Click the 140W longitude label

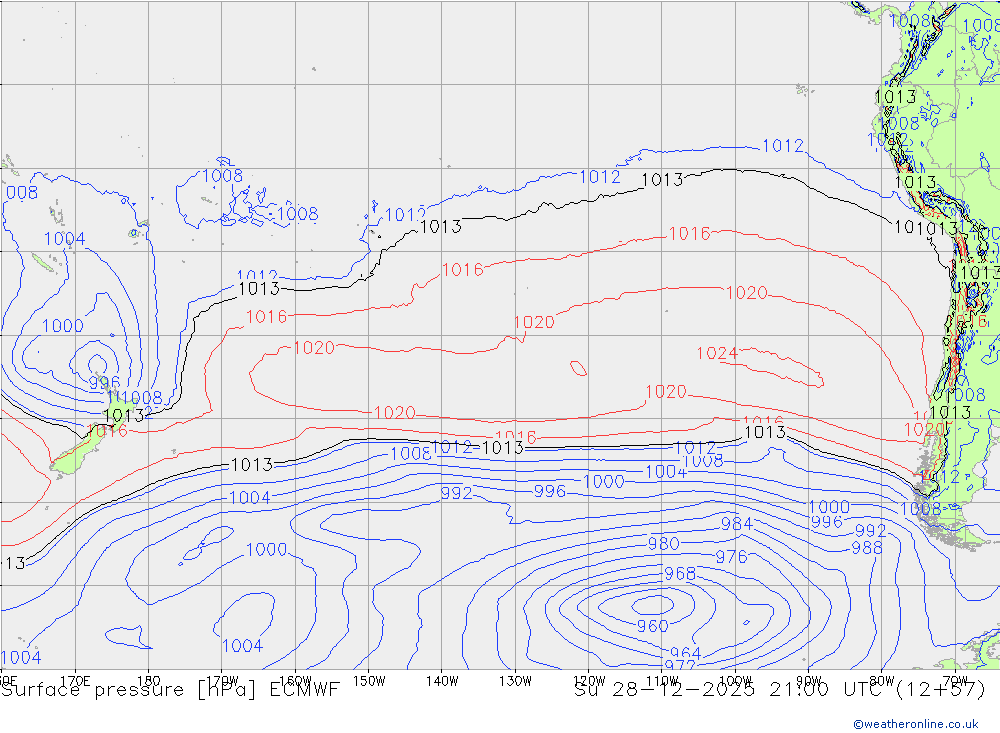(x=442, y=681)
